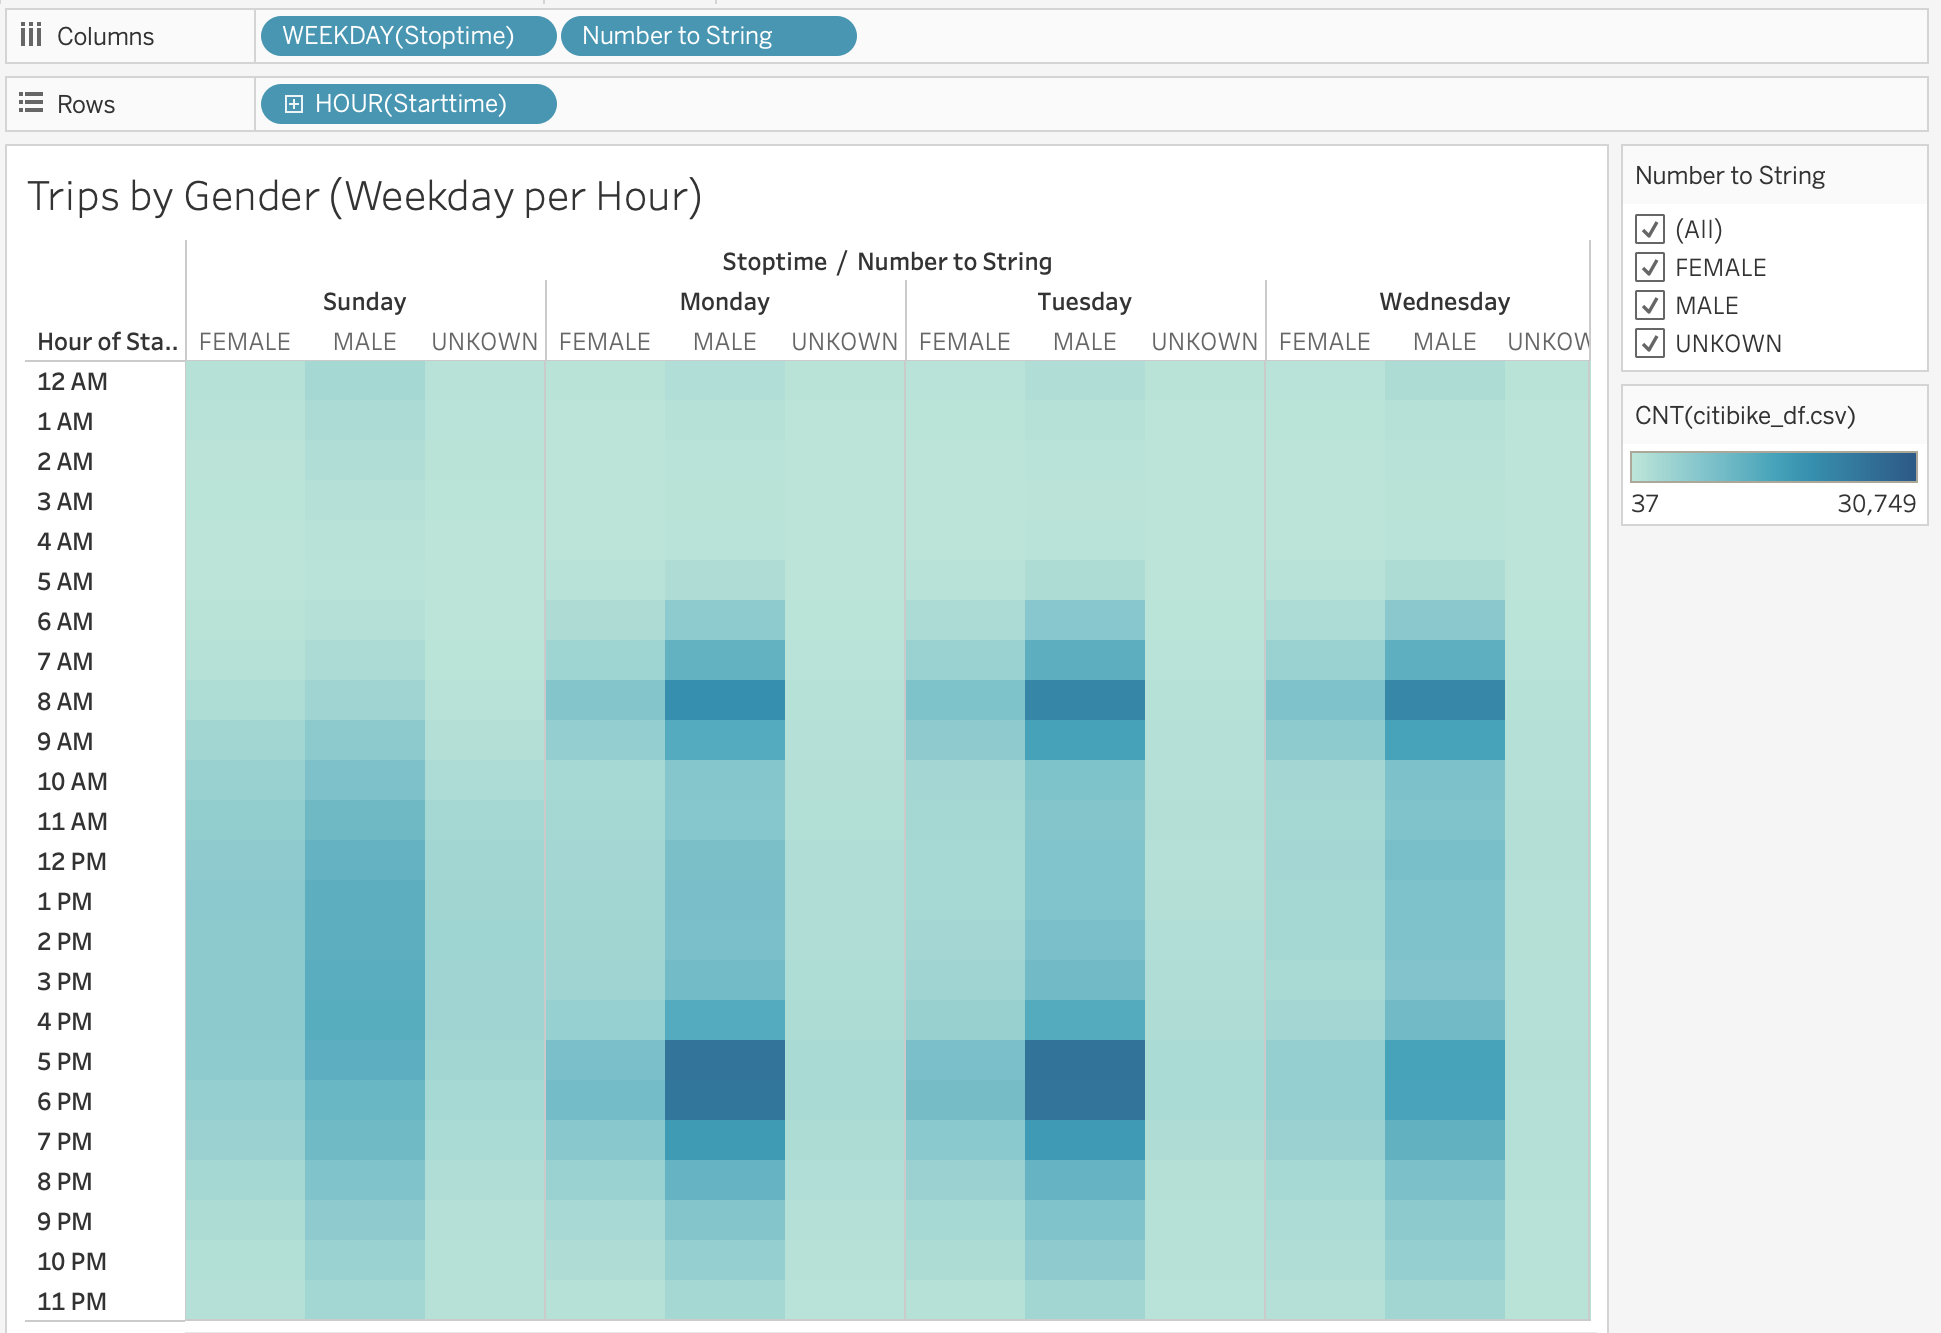Expand the HOUR(Starttime) plus icon

[x=293, y=104]
